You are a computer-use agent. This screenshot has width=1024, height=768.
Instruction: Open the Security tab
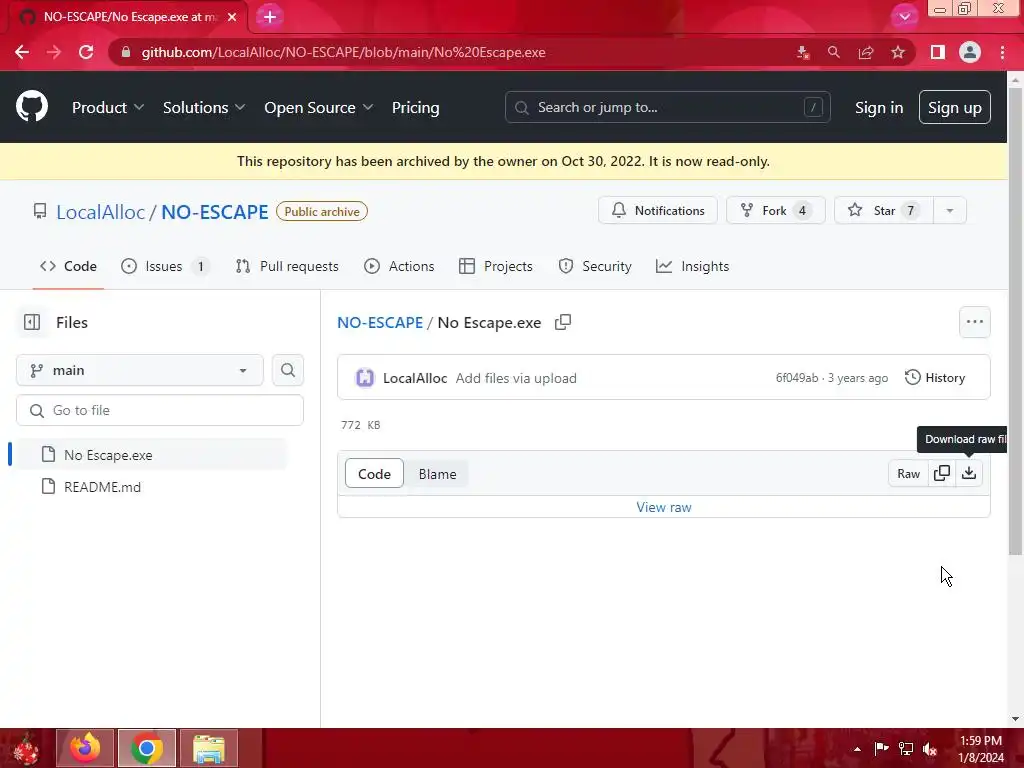click(x=595, y=266)
